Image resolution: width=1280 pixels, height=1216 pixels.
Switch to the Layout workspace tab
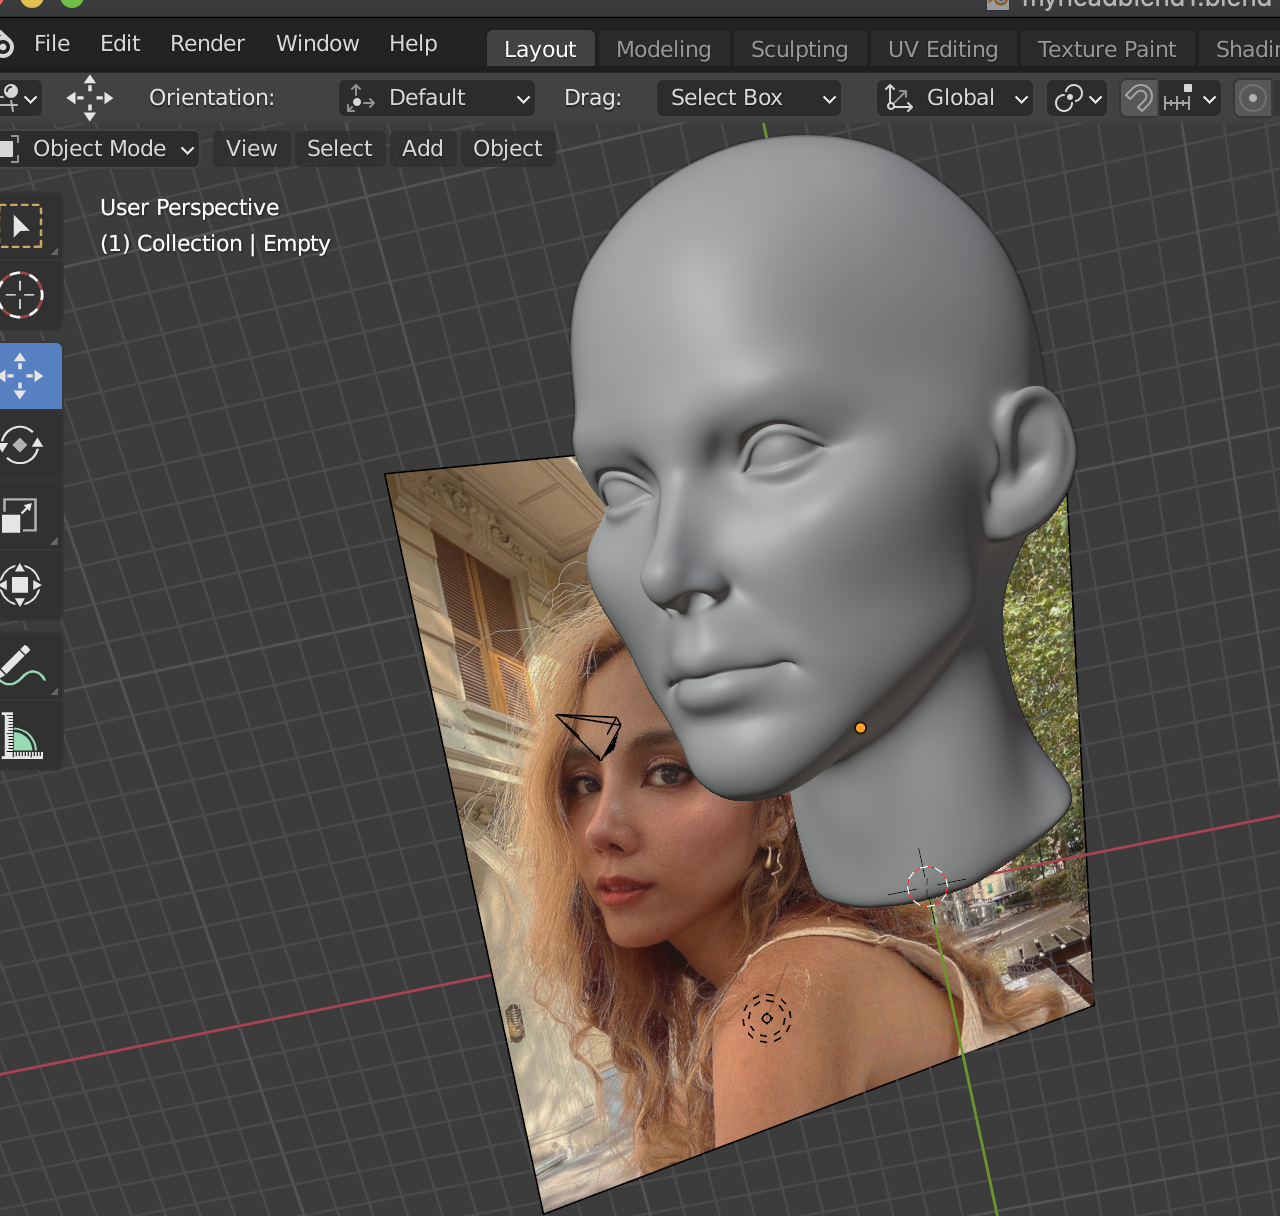tap(540, 49)
